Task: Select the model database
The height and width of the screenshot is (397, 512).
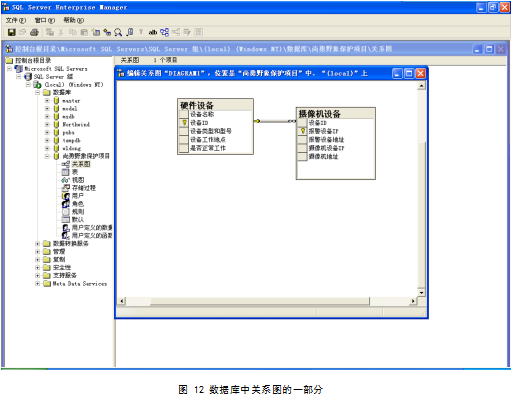Action: [x=70, y=109]
